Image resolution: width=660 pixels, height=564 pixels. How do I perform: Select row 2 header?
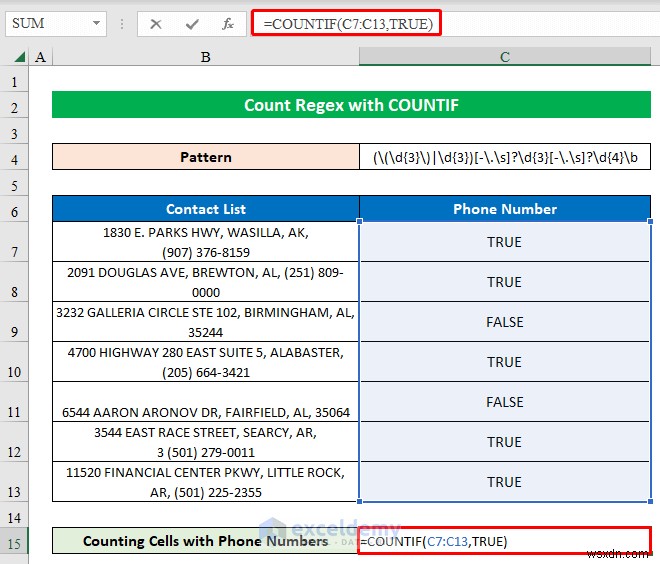pyautogui.click(x=14, y=105)
